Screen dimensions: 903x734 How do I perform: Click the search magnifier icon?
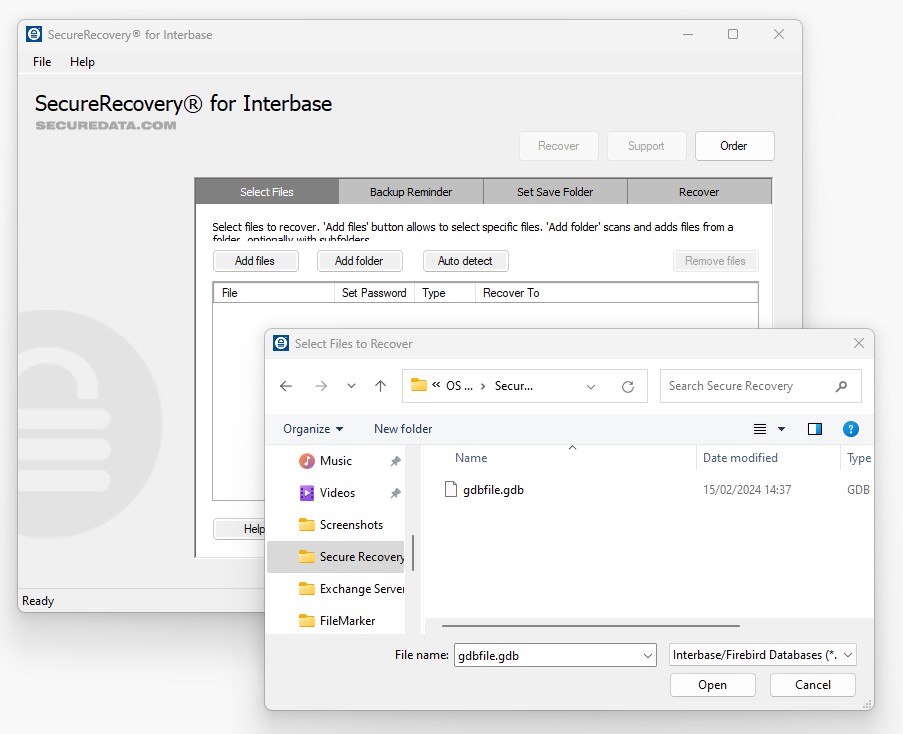point(841,386)
